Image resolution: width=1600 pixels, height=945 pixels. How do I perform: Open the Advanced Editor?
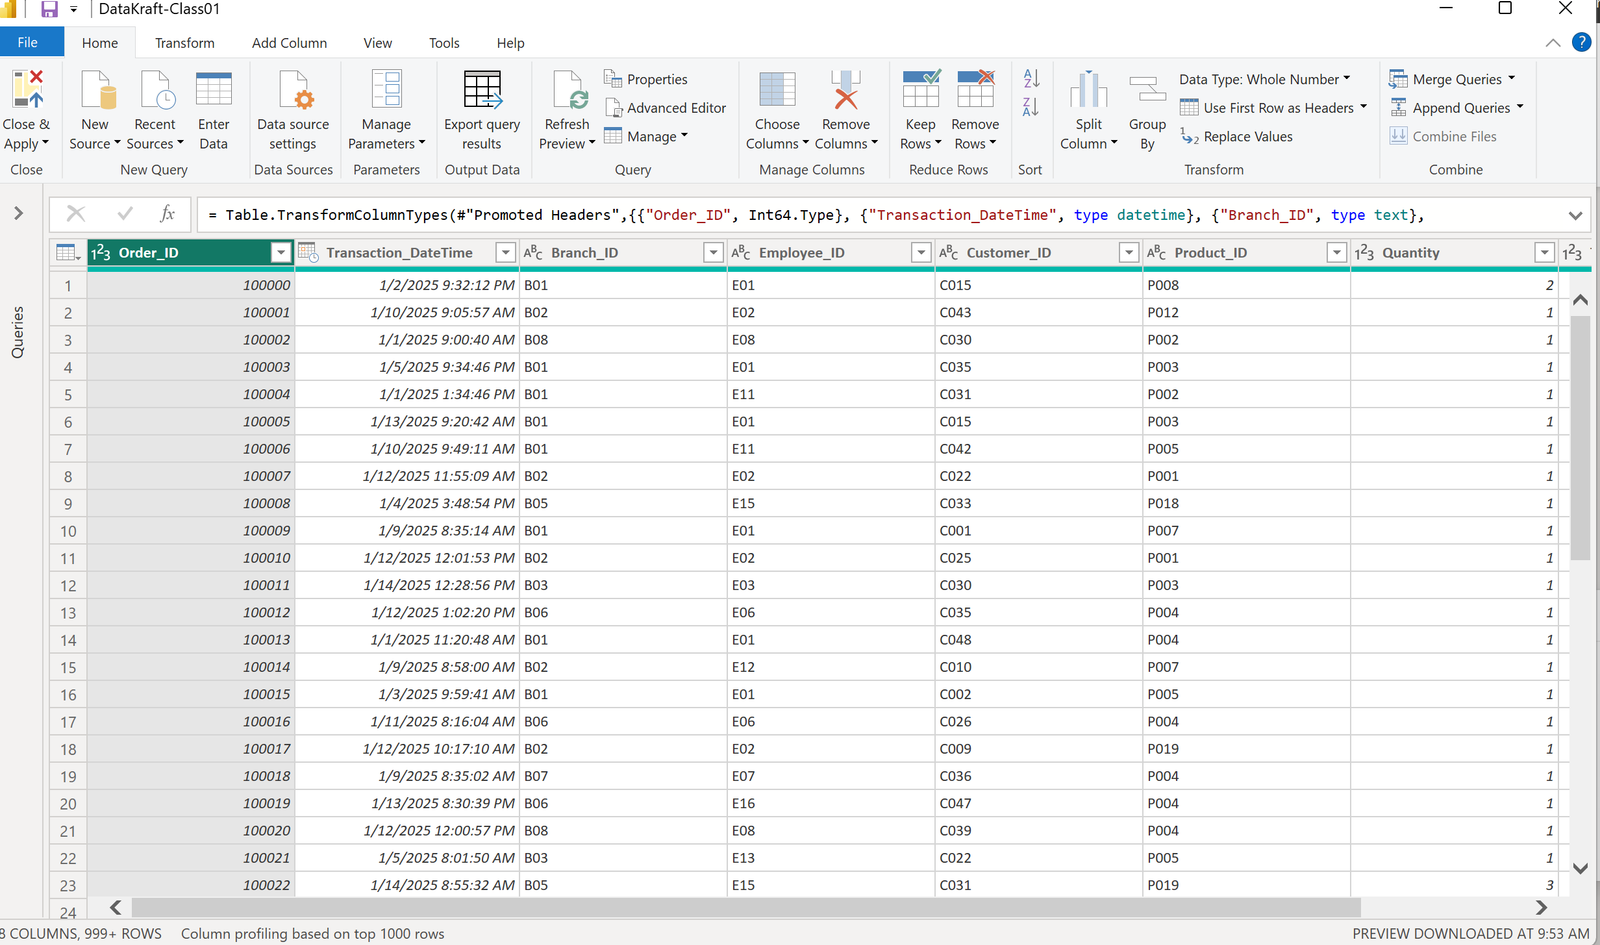(x=666, y=108)
